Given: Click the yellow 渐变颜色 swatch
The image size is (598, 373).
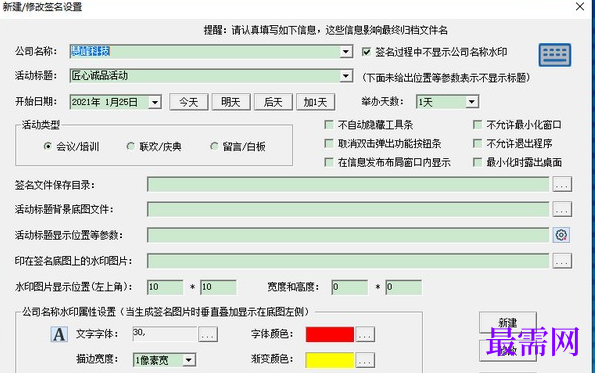Looking at the screenshot, I should pos(330,360).
